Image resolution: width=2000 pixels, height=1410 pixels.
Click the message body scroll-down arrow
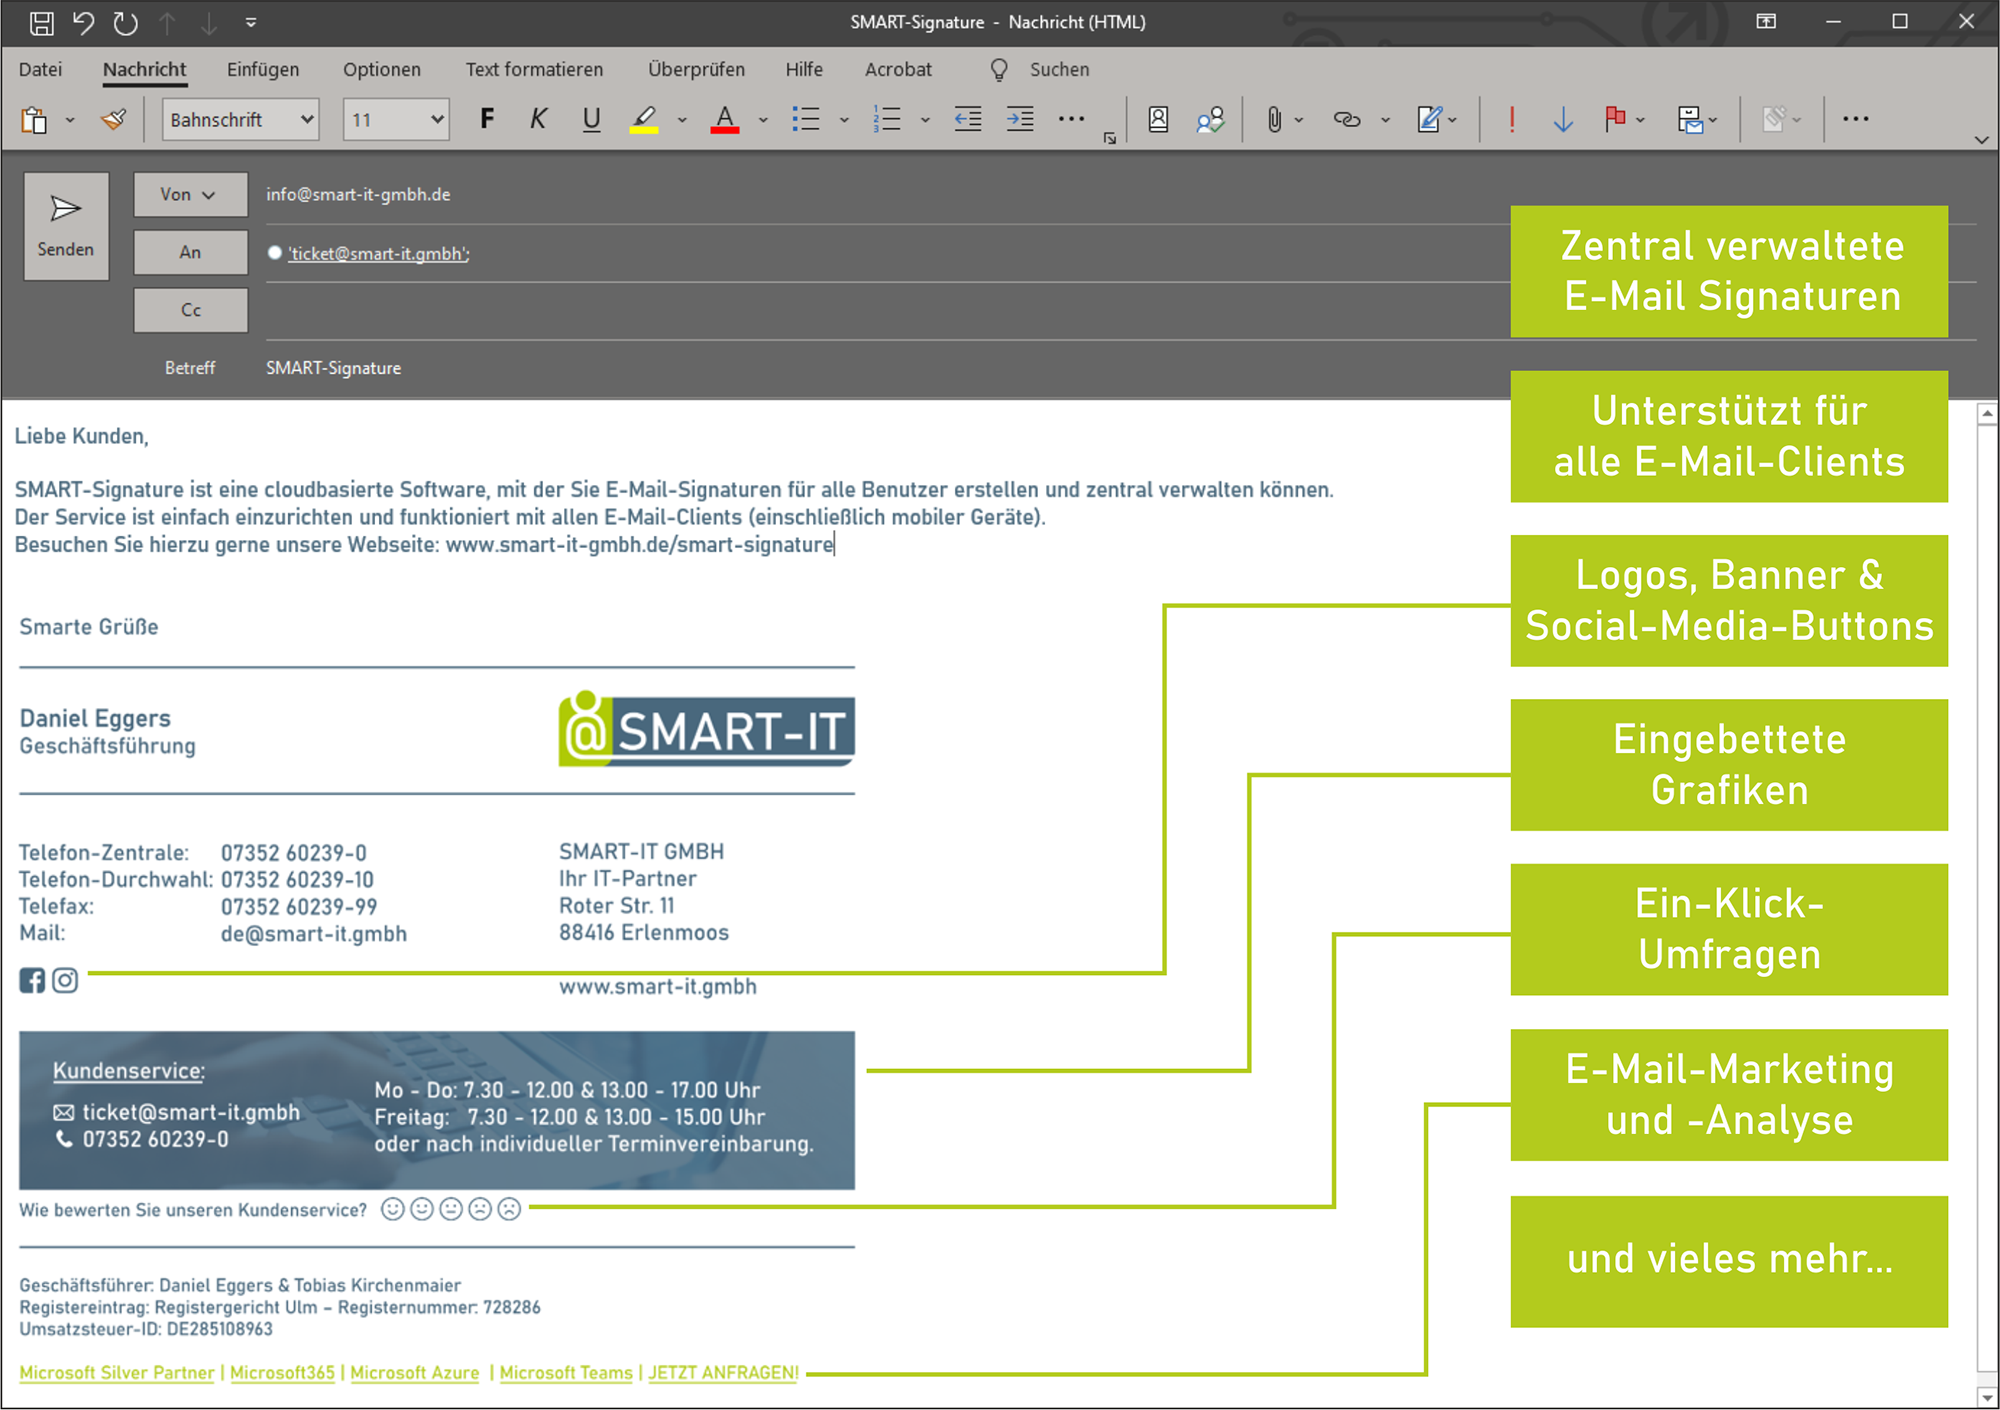(x=1987, y=1396)
